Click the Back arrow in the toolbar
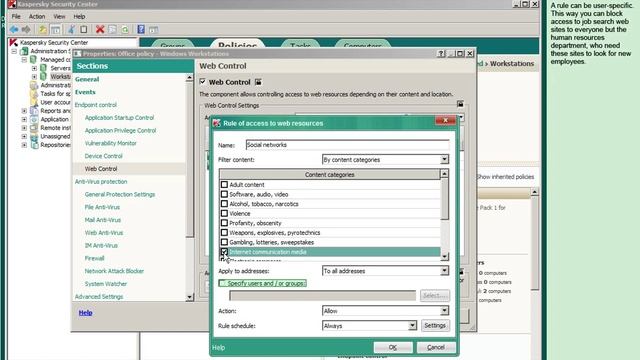640x360 pixels. tap(14, 29)
